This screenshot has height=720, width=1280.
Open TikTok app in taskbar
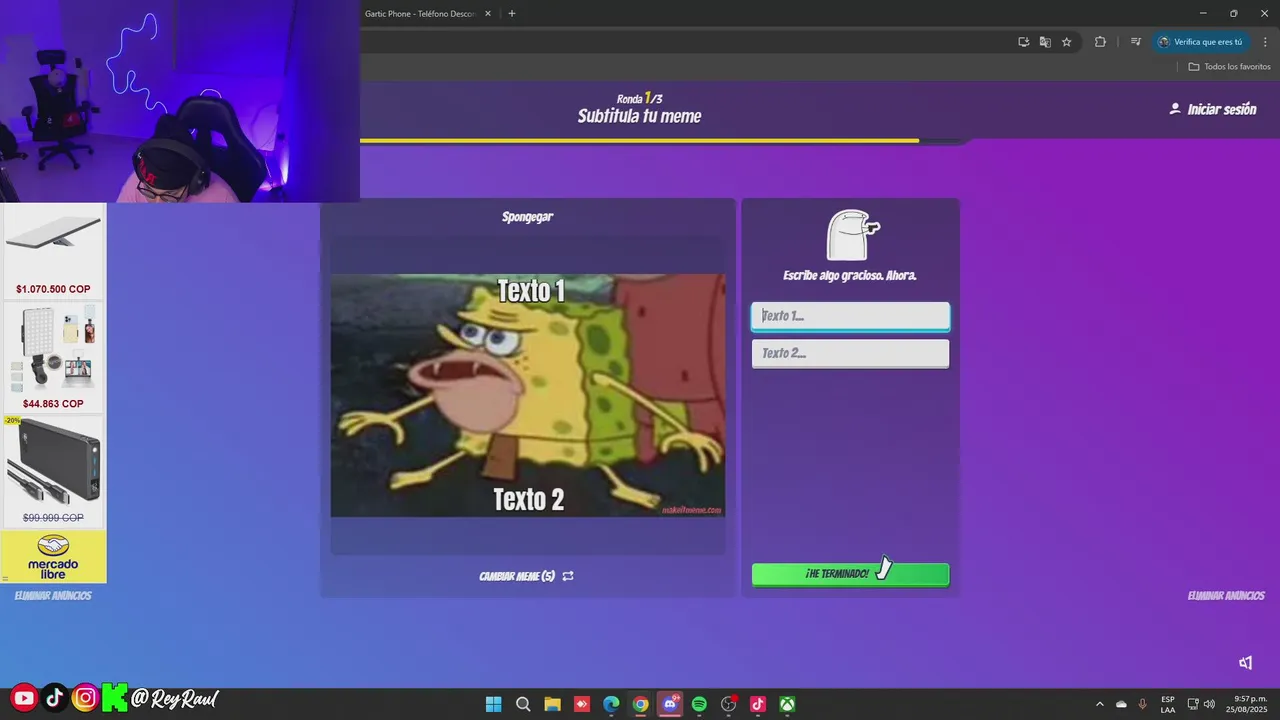tap(758, 704)
